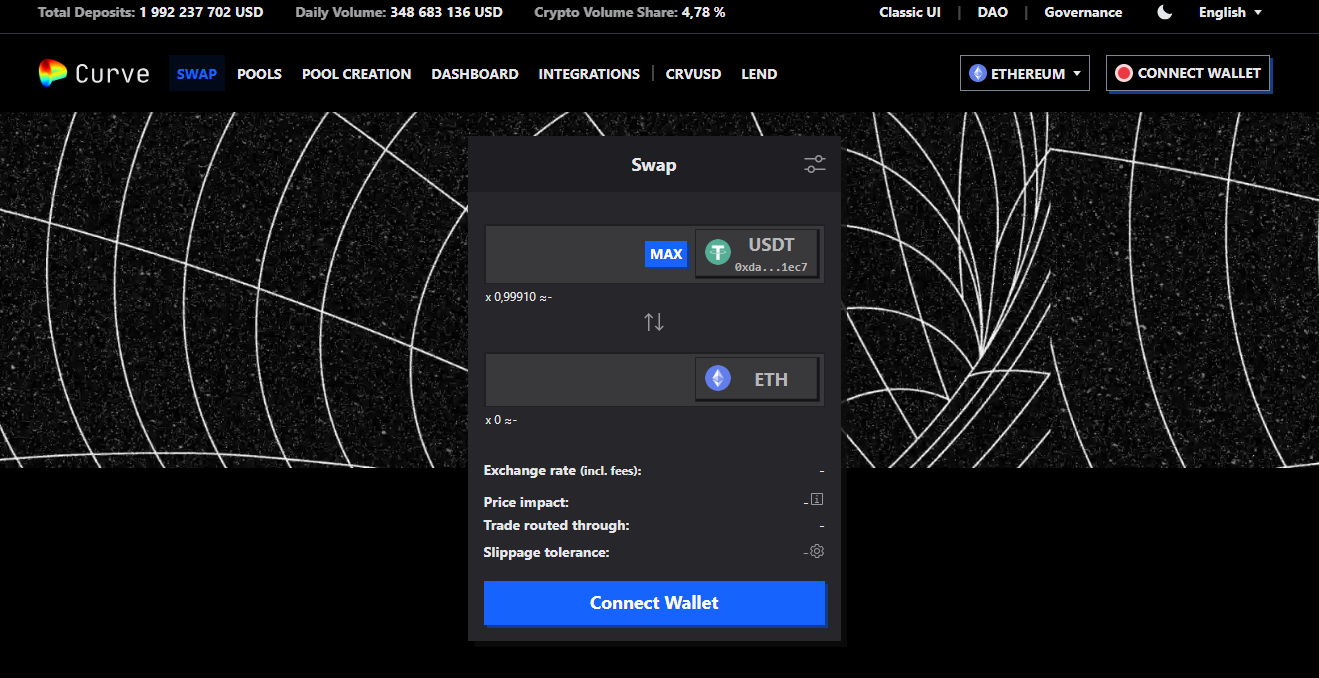Swap token direction with arrows icon
Screen dimensions: 1319x678
654,322
